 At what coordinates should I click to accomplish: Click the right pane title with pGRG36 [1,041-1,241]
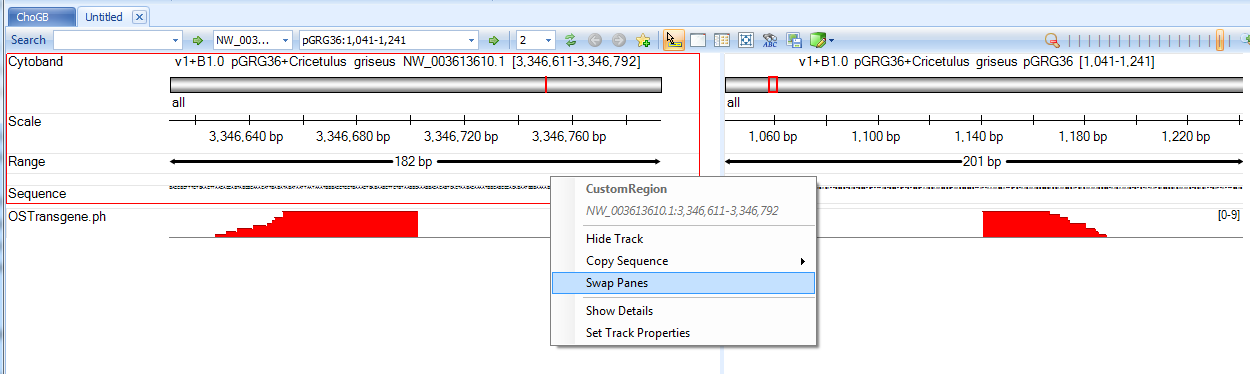(976, 61)
